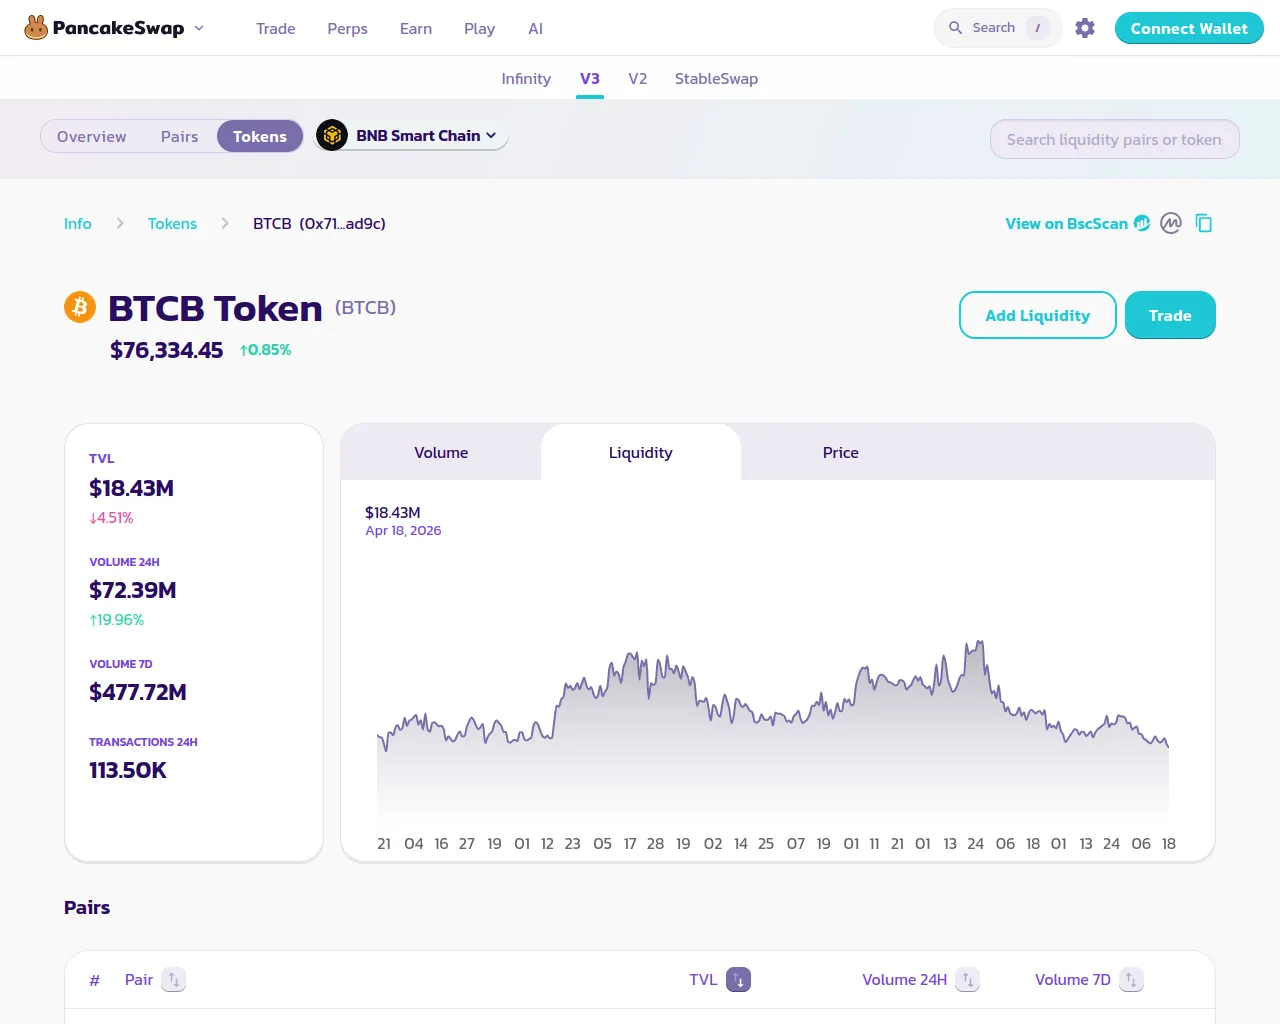Switch to the Pairs toggle option
Screen dimensions: 1280x1024
180,137
